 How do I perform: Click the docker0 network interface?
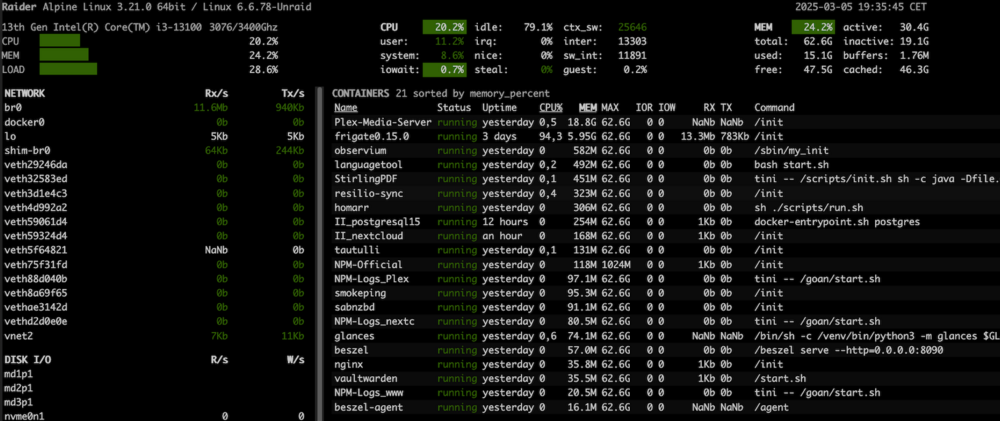click(24, 122)
